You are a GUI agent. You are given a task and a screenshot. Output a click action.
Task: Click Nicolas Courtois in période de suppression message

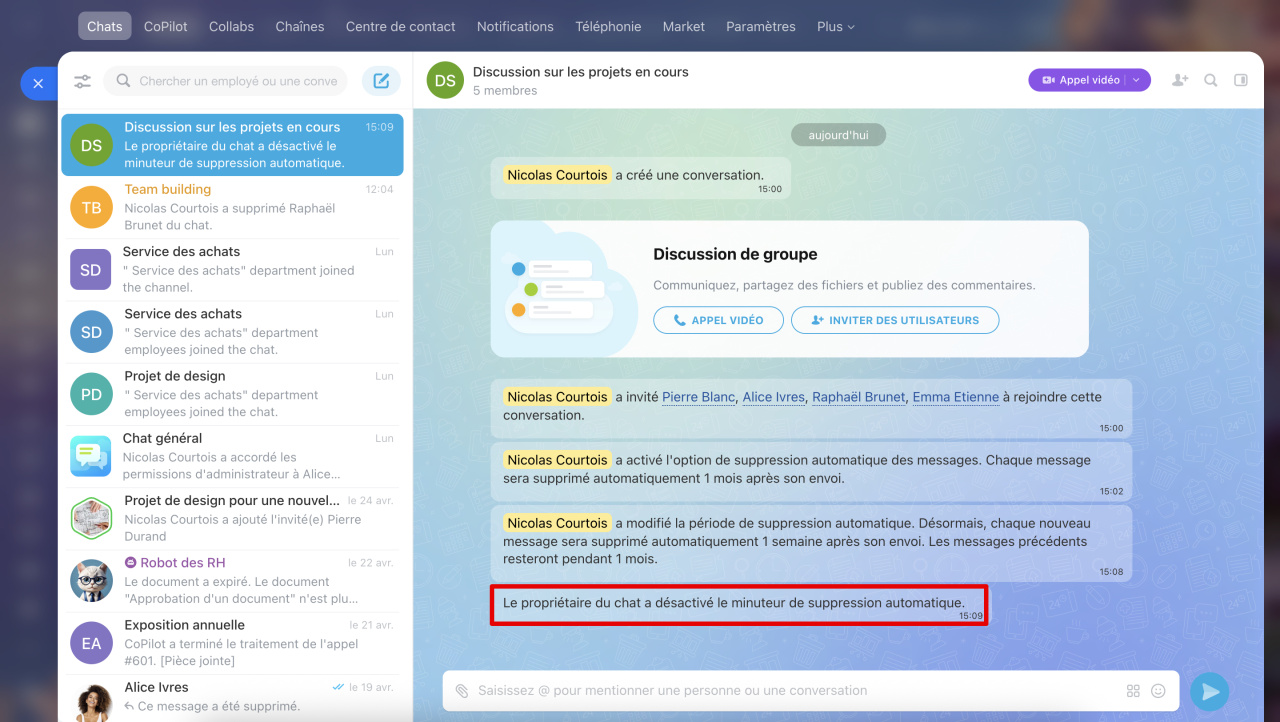(557, 523)
